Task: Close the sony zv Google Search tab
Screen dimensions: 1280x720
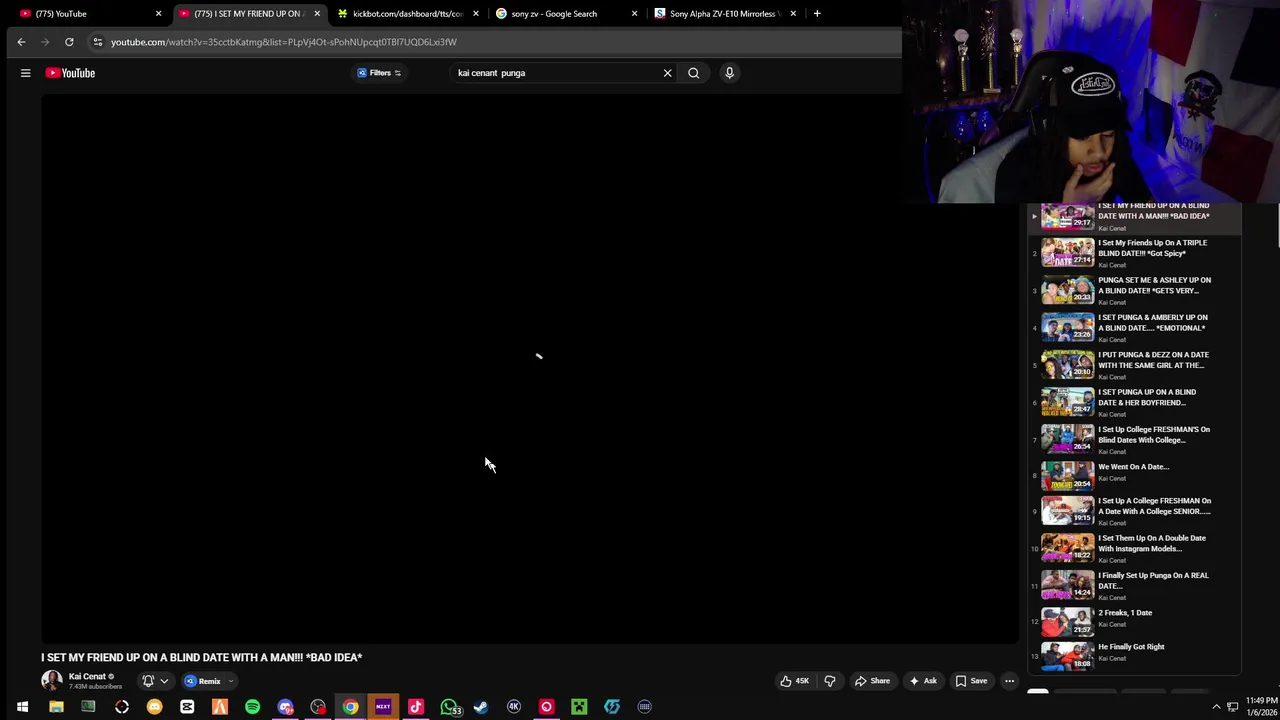Action: [x=634, y=14]
